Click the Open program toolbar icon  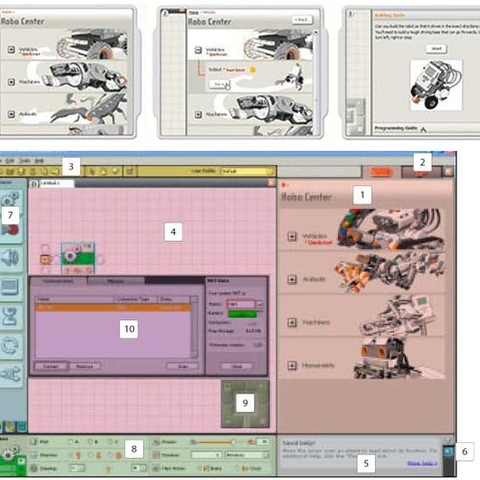point(10,172)
